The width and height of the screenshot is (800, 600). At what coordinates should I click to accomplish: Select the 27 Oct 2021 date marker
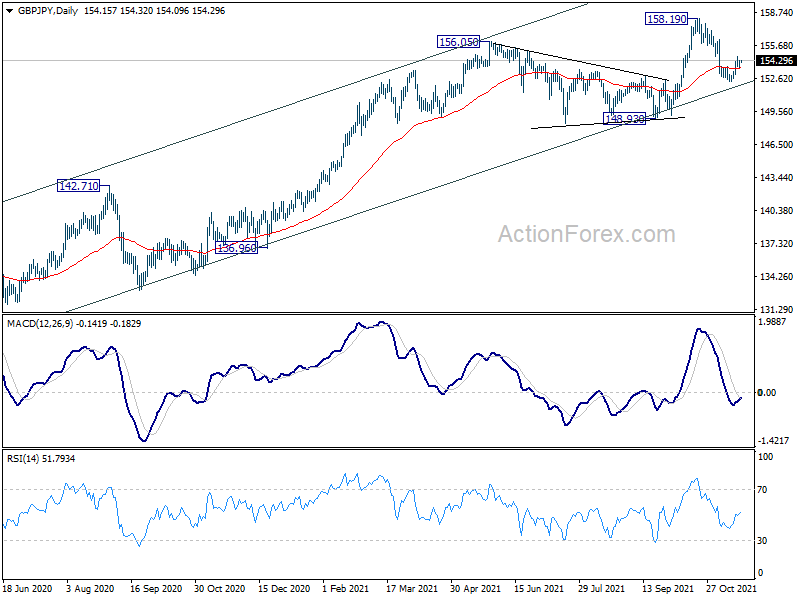(731, 588)
